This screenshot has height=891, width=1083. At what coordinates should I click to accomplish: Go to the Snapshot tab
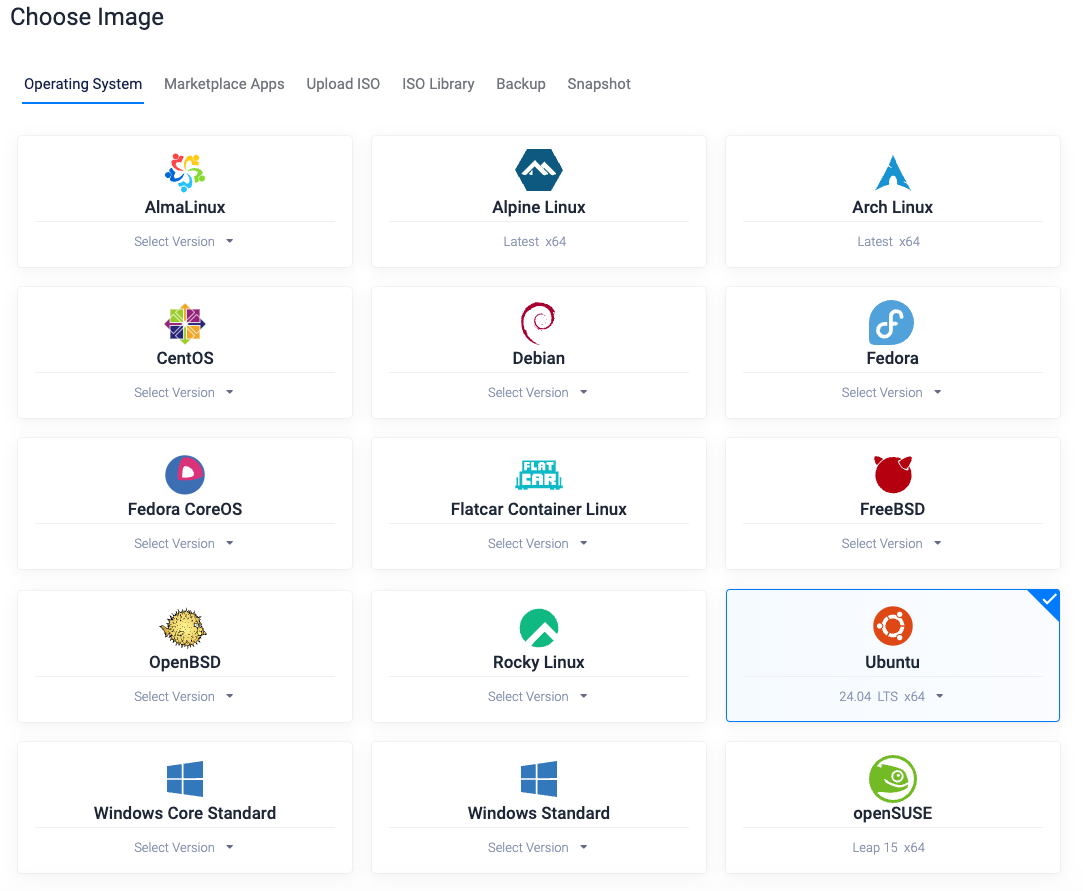[599, 84]
